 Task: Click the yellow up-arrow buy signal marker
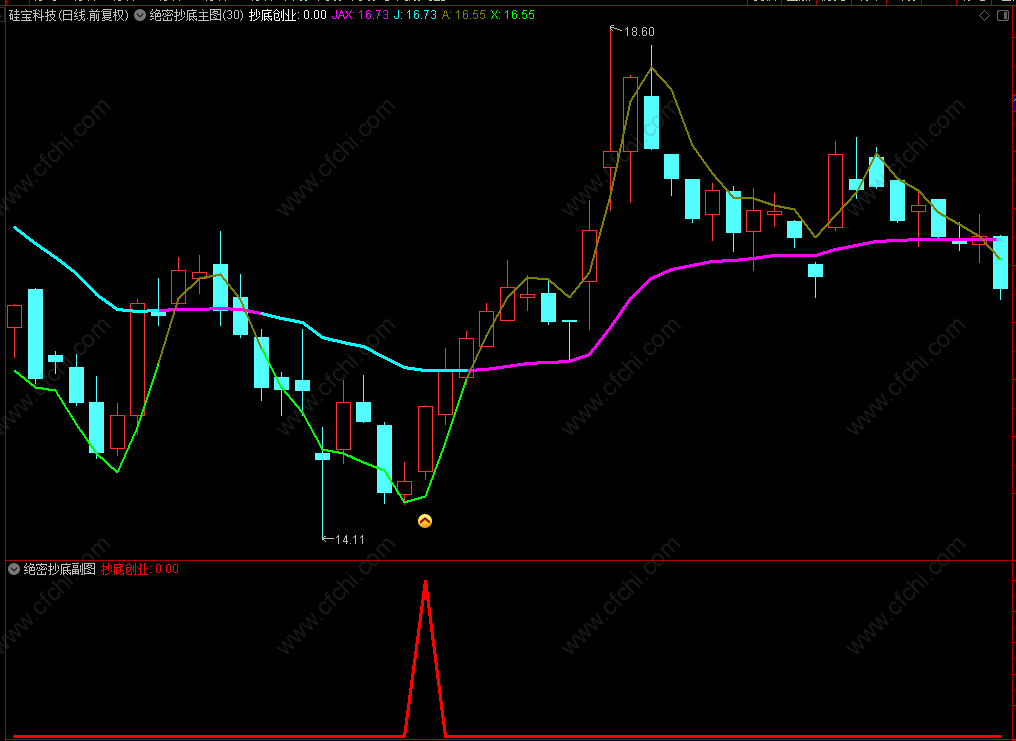pos(424,521)
